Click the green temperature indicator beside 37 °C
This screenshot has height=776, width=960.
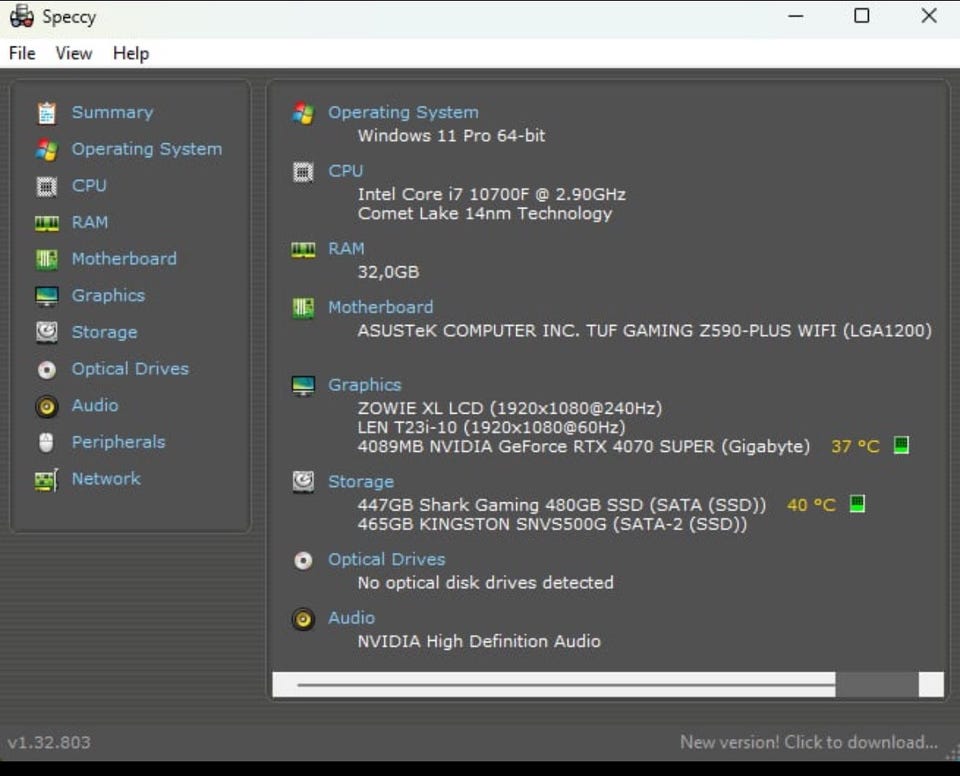click(901, 445)
